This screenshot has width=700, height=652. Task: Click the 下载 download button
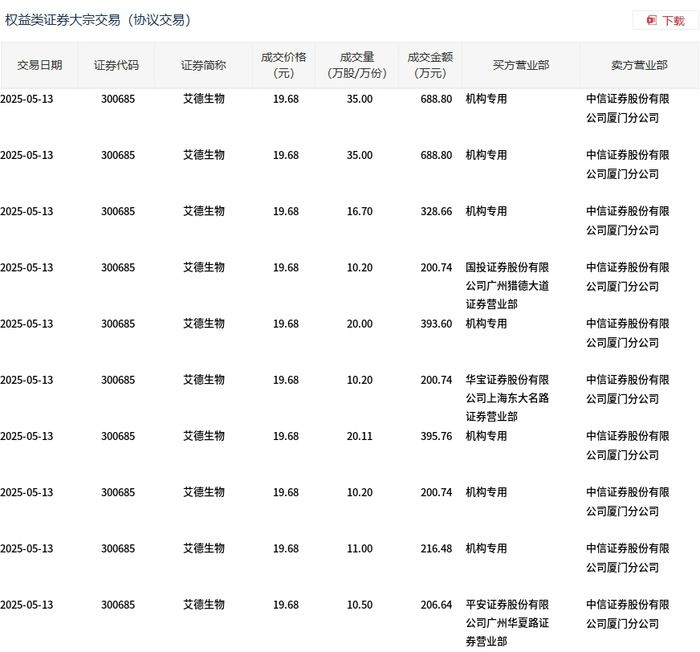coord(665,21)
